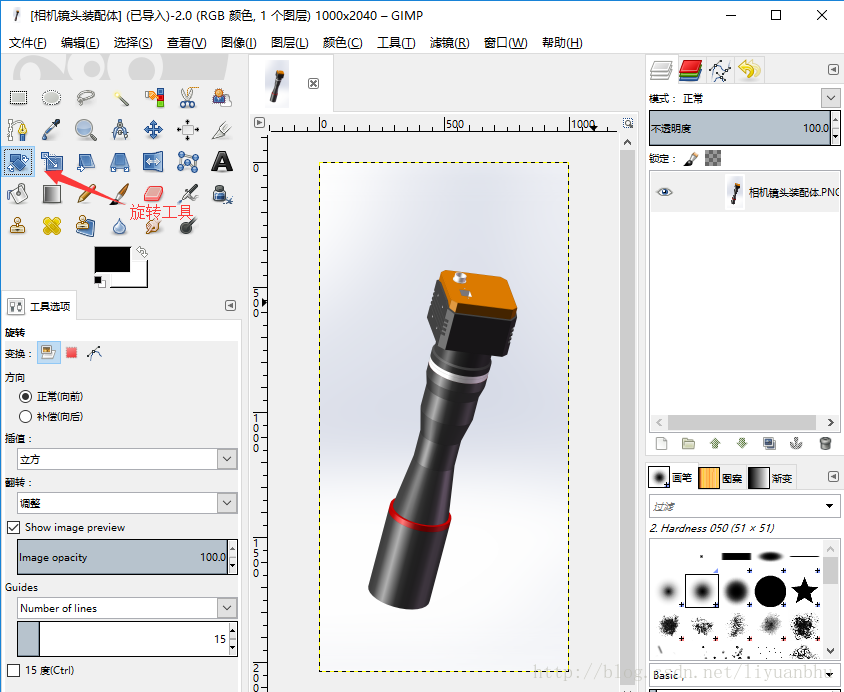Open the tool options panel menu arrow
Viewport: 844px width, 692px height.
click(x=230, y=306)
